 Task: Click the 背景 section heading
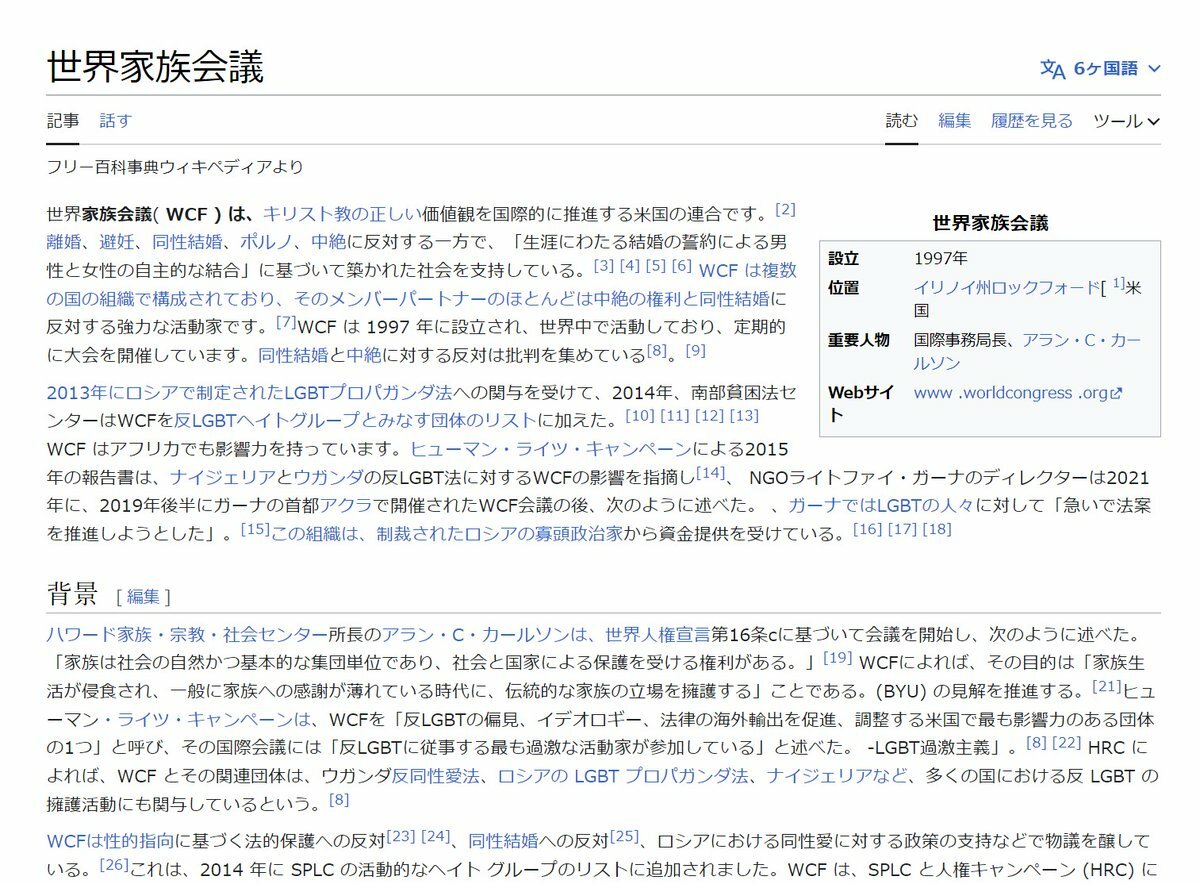click(x=72, y=594)
